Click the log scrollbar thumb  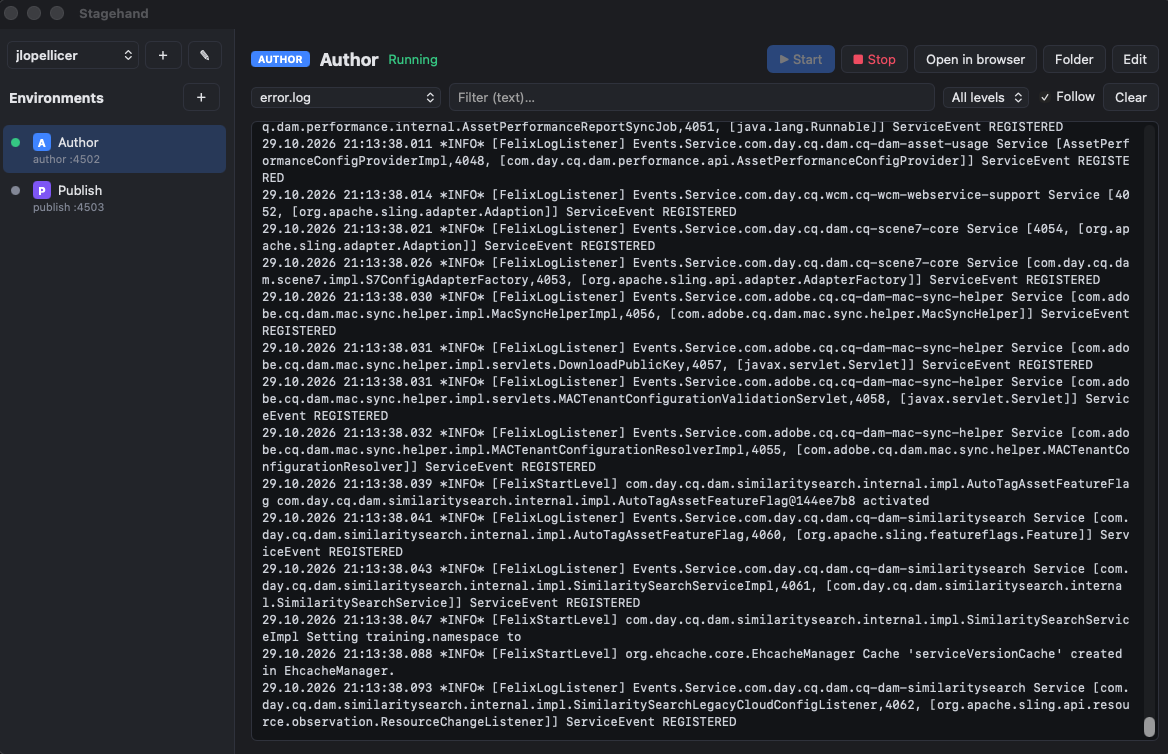(x=1149, y=727)
